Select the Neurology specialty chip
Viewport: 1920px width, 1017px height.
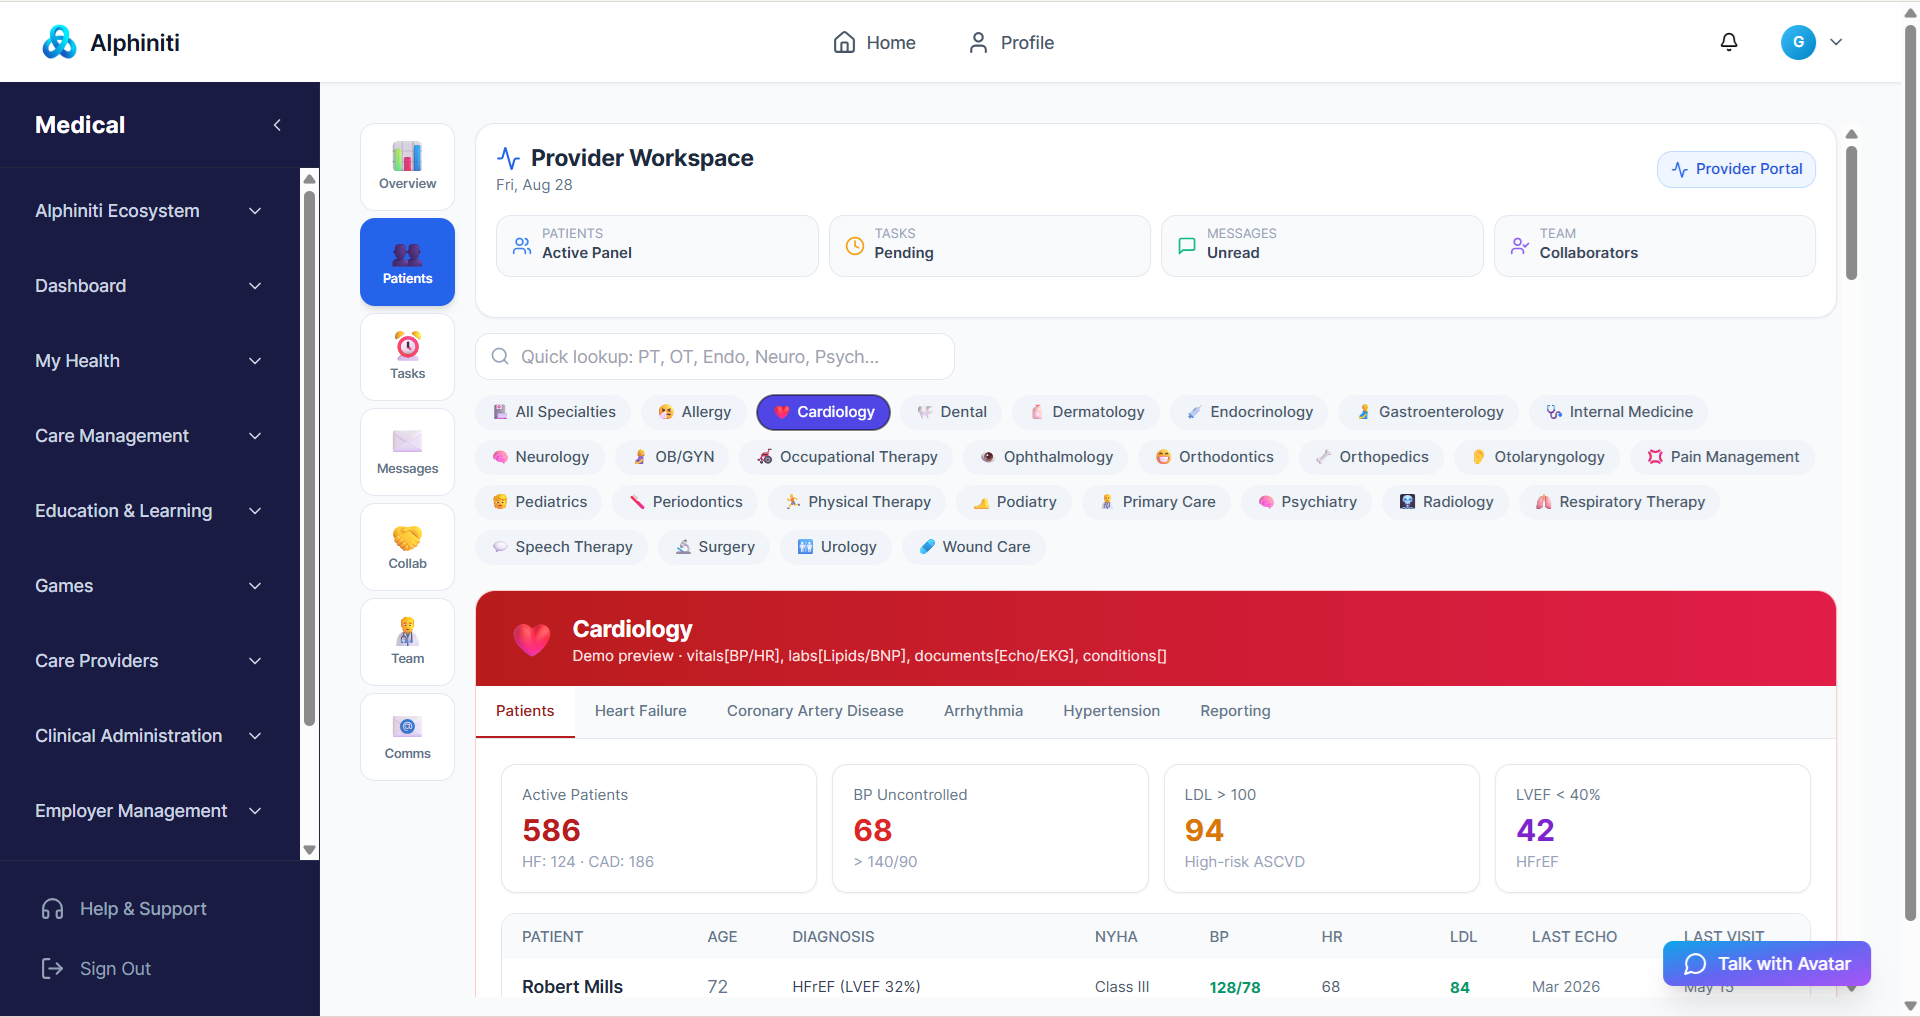click(540, 457)
